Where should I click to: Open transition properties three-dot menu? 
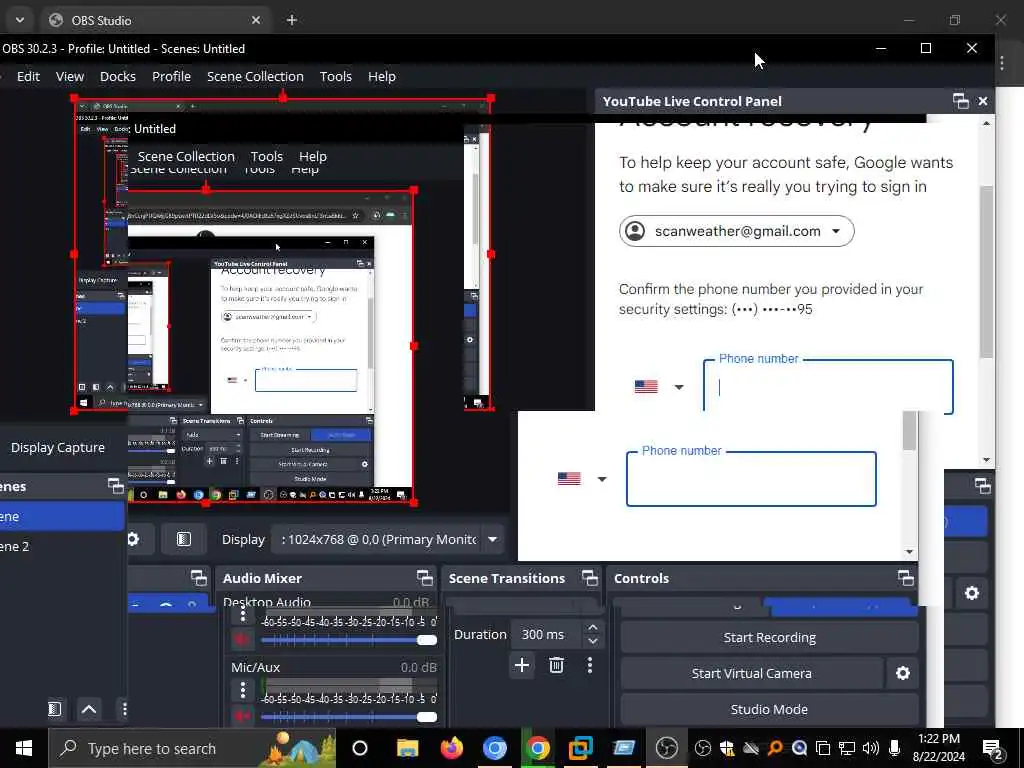click(590, 665)
